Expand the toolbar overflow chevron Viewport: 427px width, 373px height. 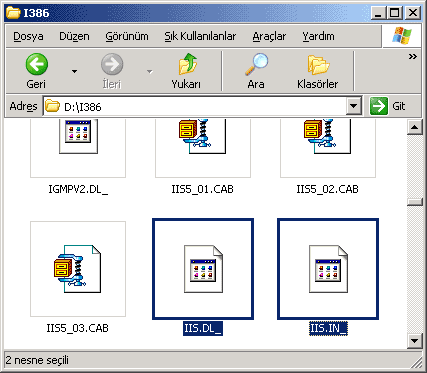413,57
